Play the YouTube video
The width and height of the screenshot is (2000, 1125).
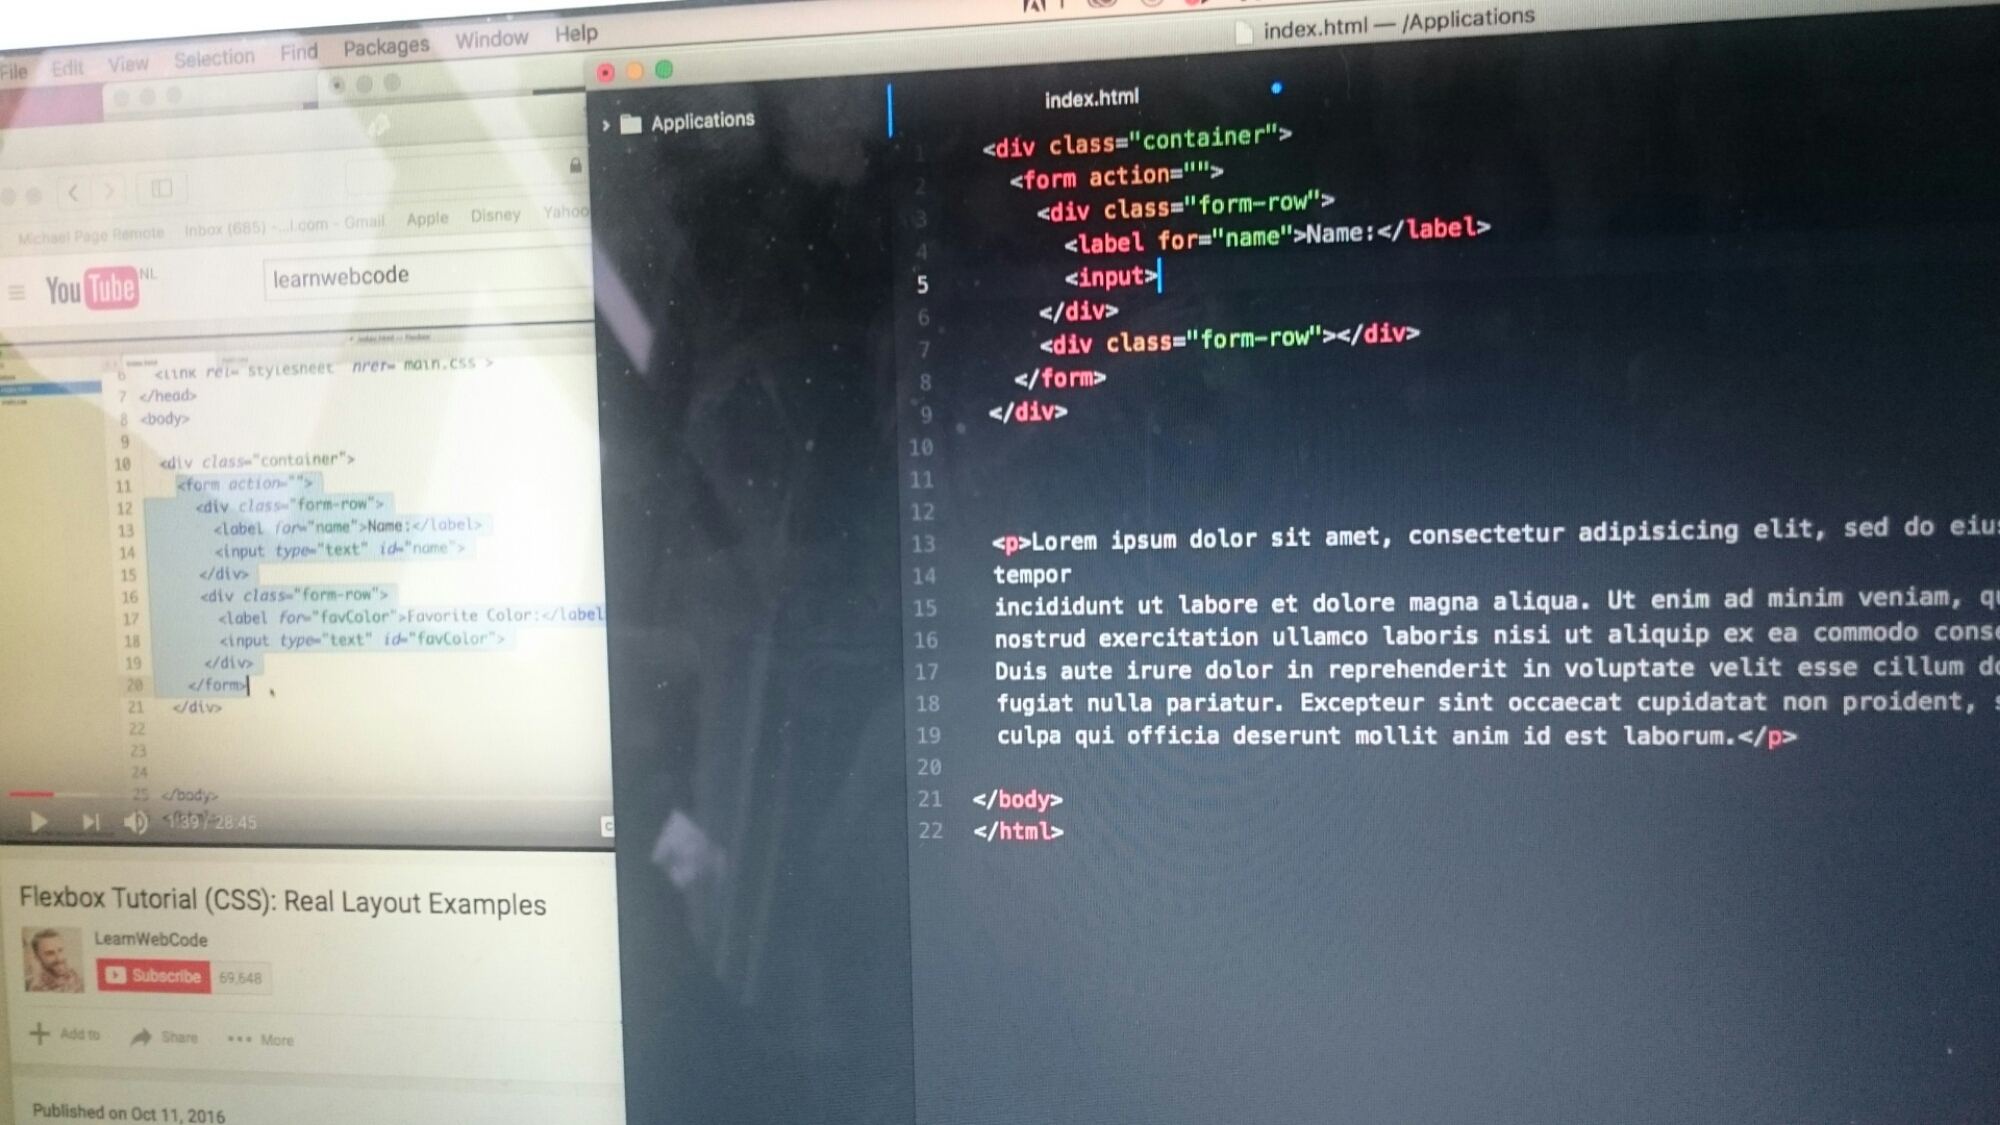pyautogui.click(x=38, y=822)
